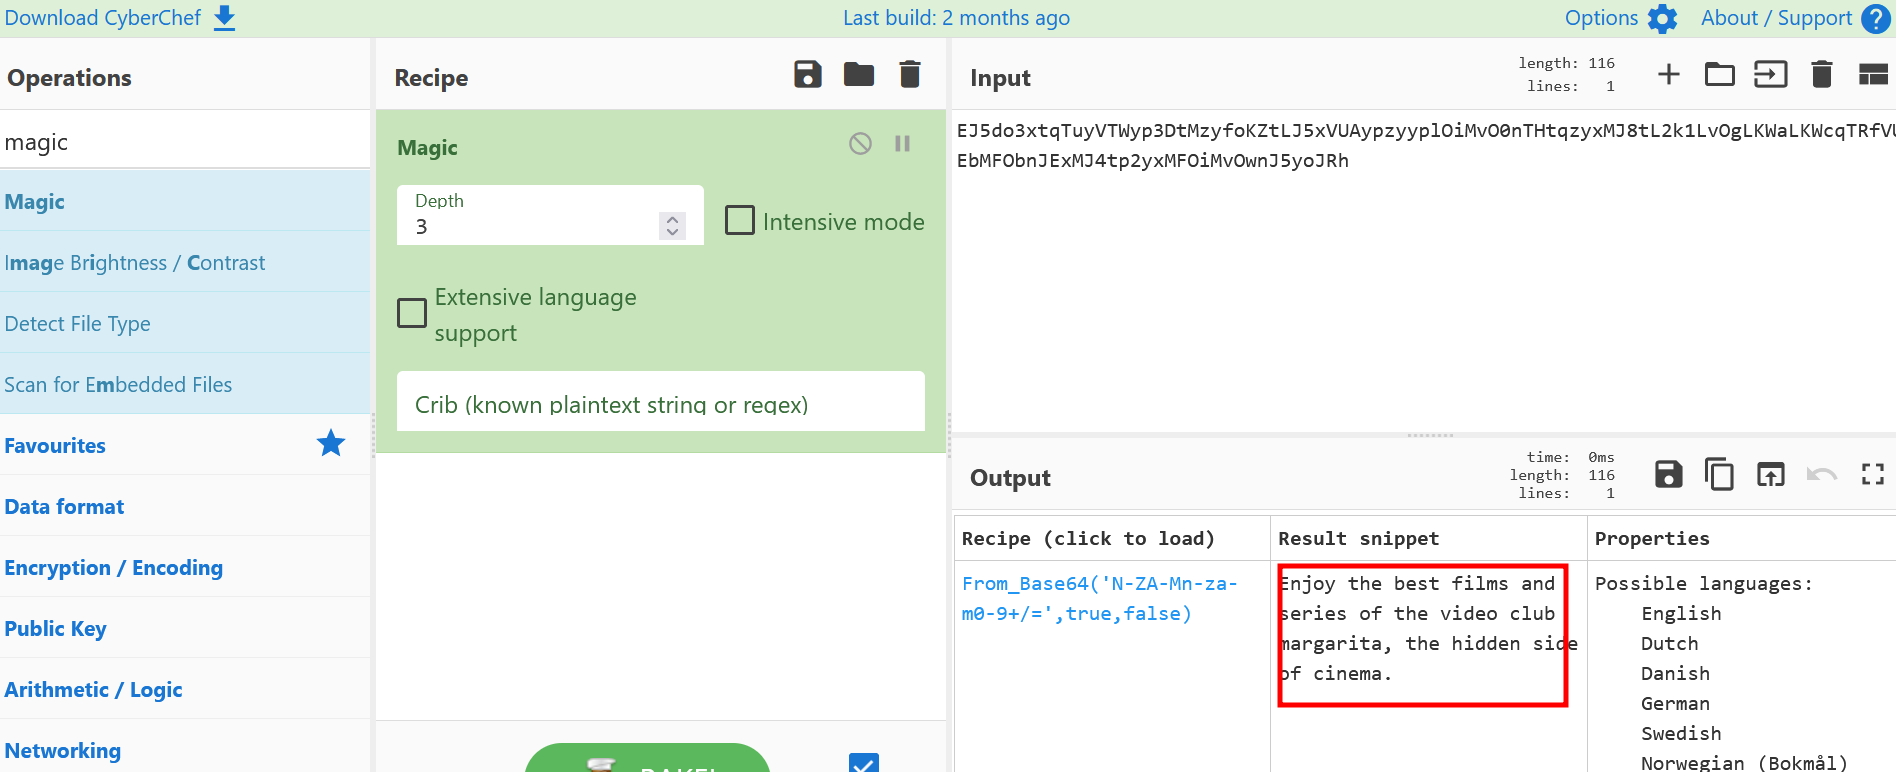Clear the recipe with trash icon

(x=909, y=75)
